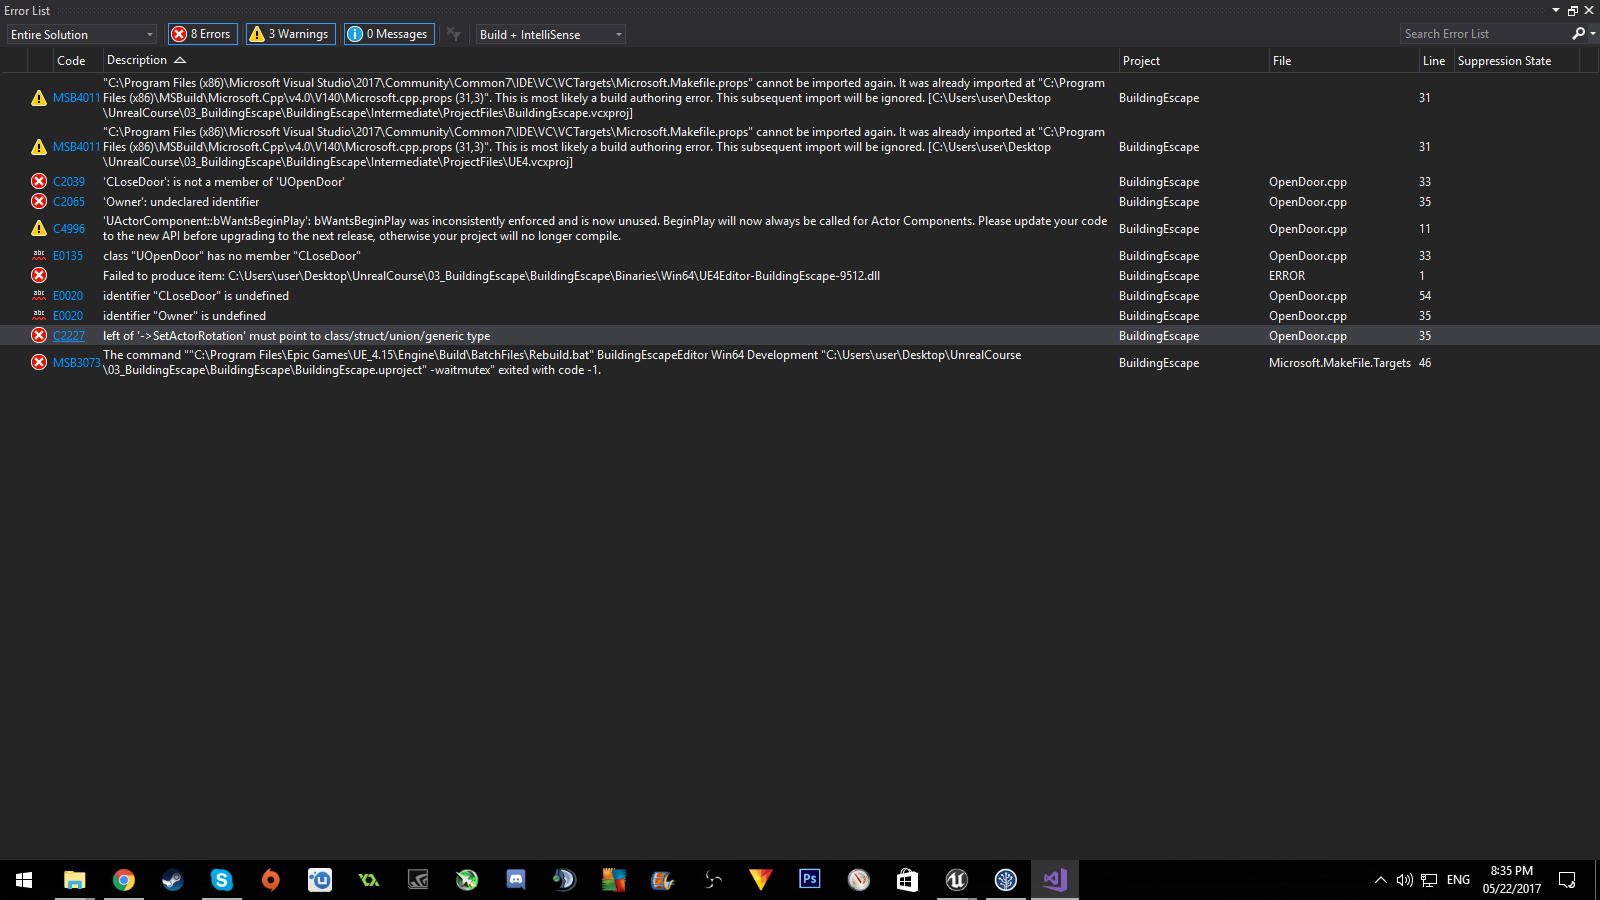Open Photoshop from the taskbar
The width and height of the screenshot is (1600, 900).
pyautogui.click(x=809, y=880)
